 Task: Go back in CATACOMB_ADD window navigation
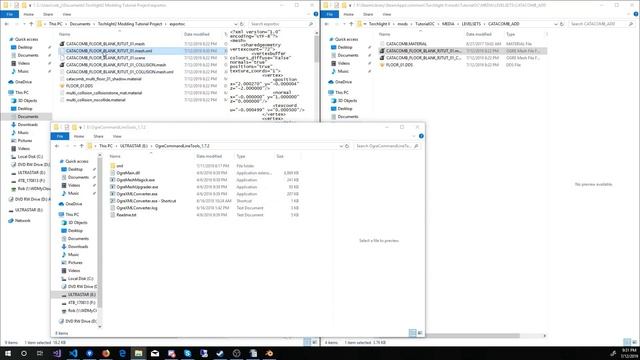pos(326,24)
